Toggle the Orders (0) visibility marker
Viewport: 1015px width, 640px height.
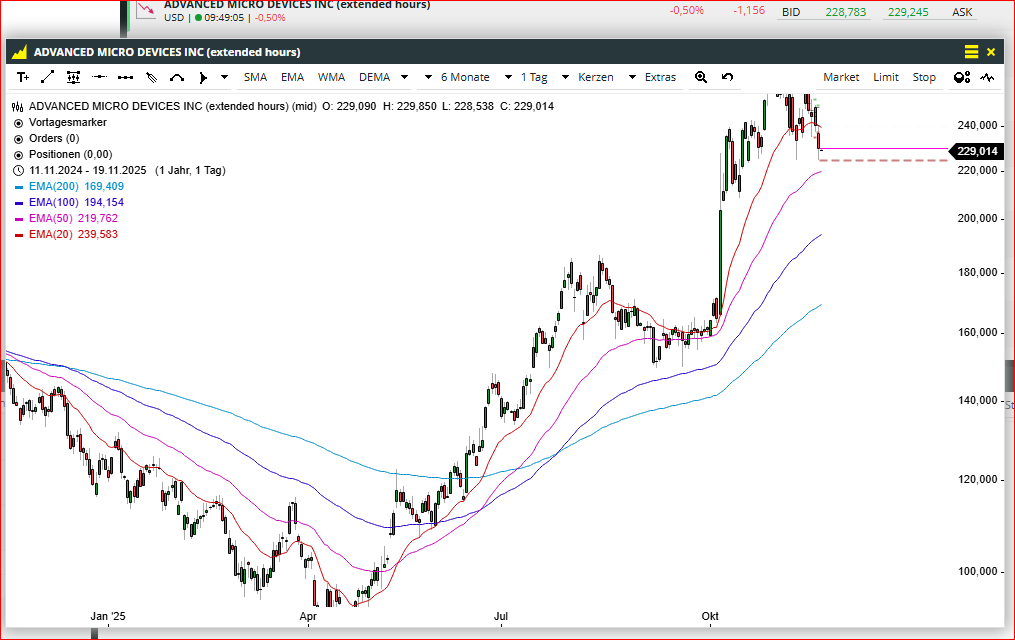tap(19, 138)
